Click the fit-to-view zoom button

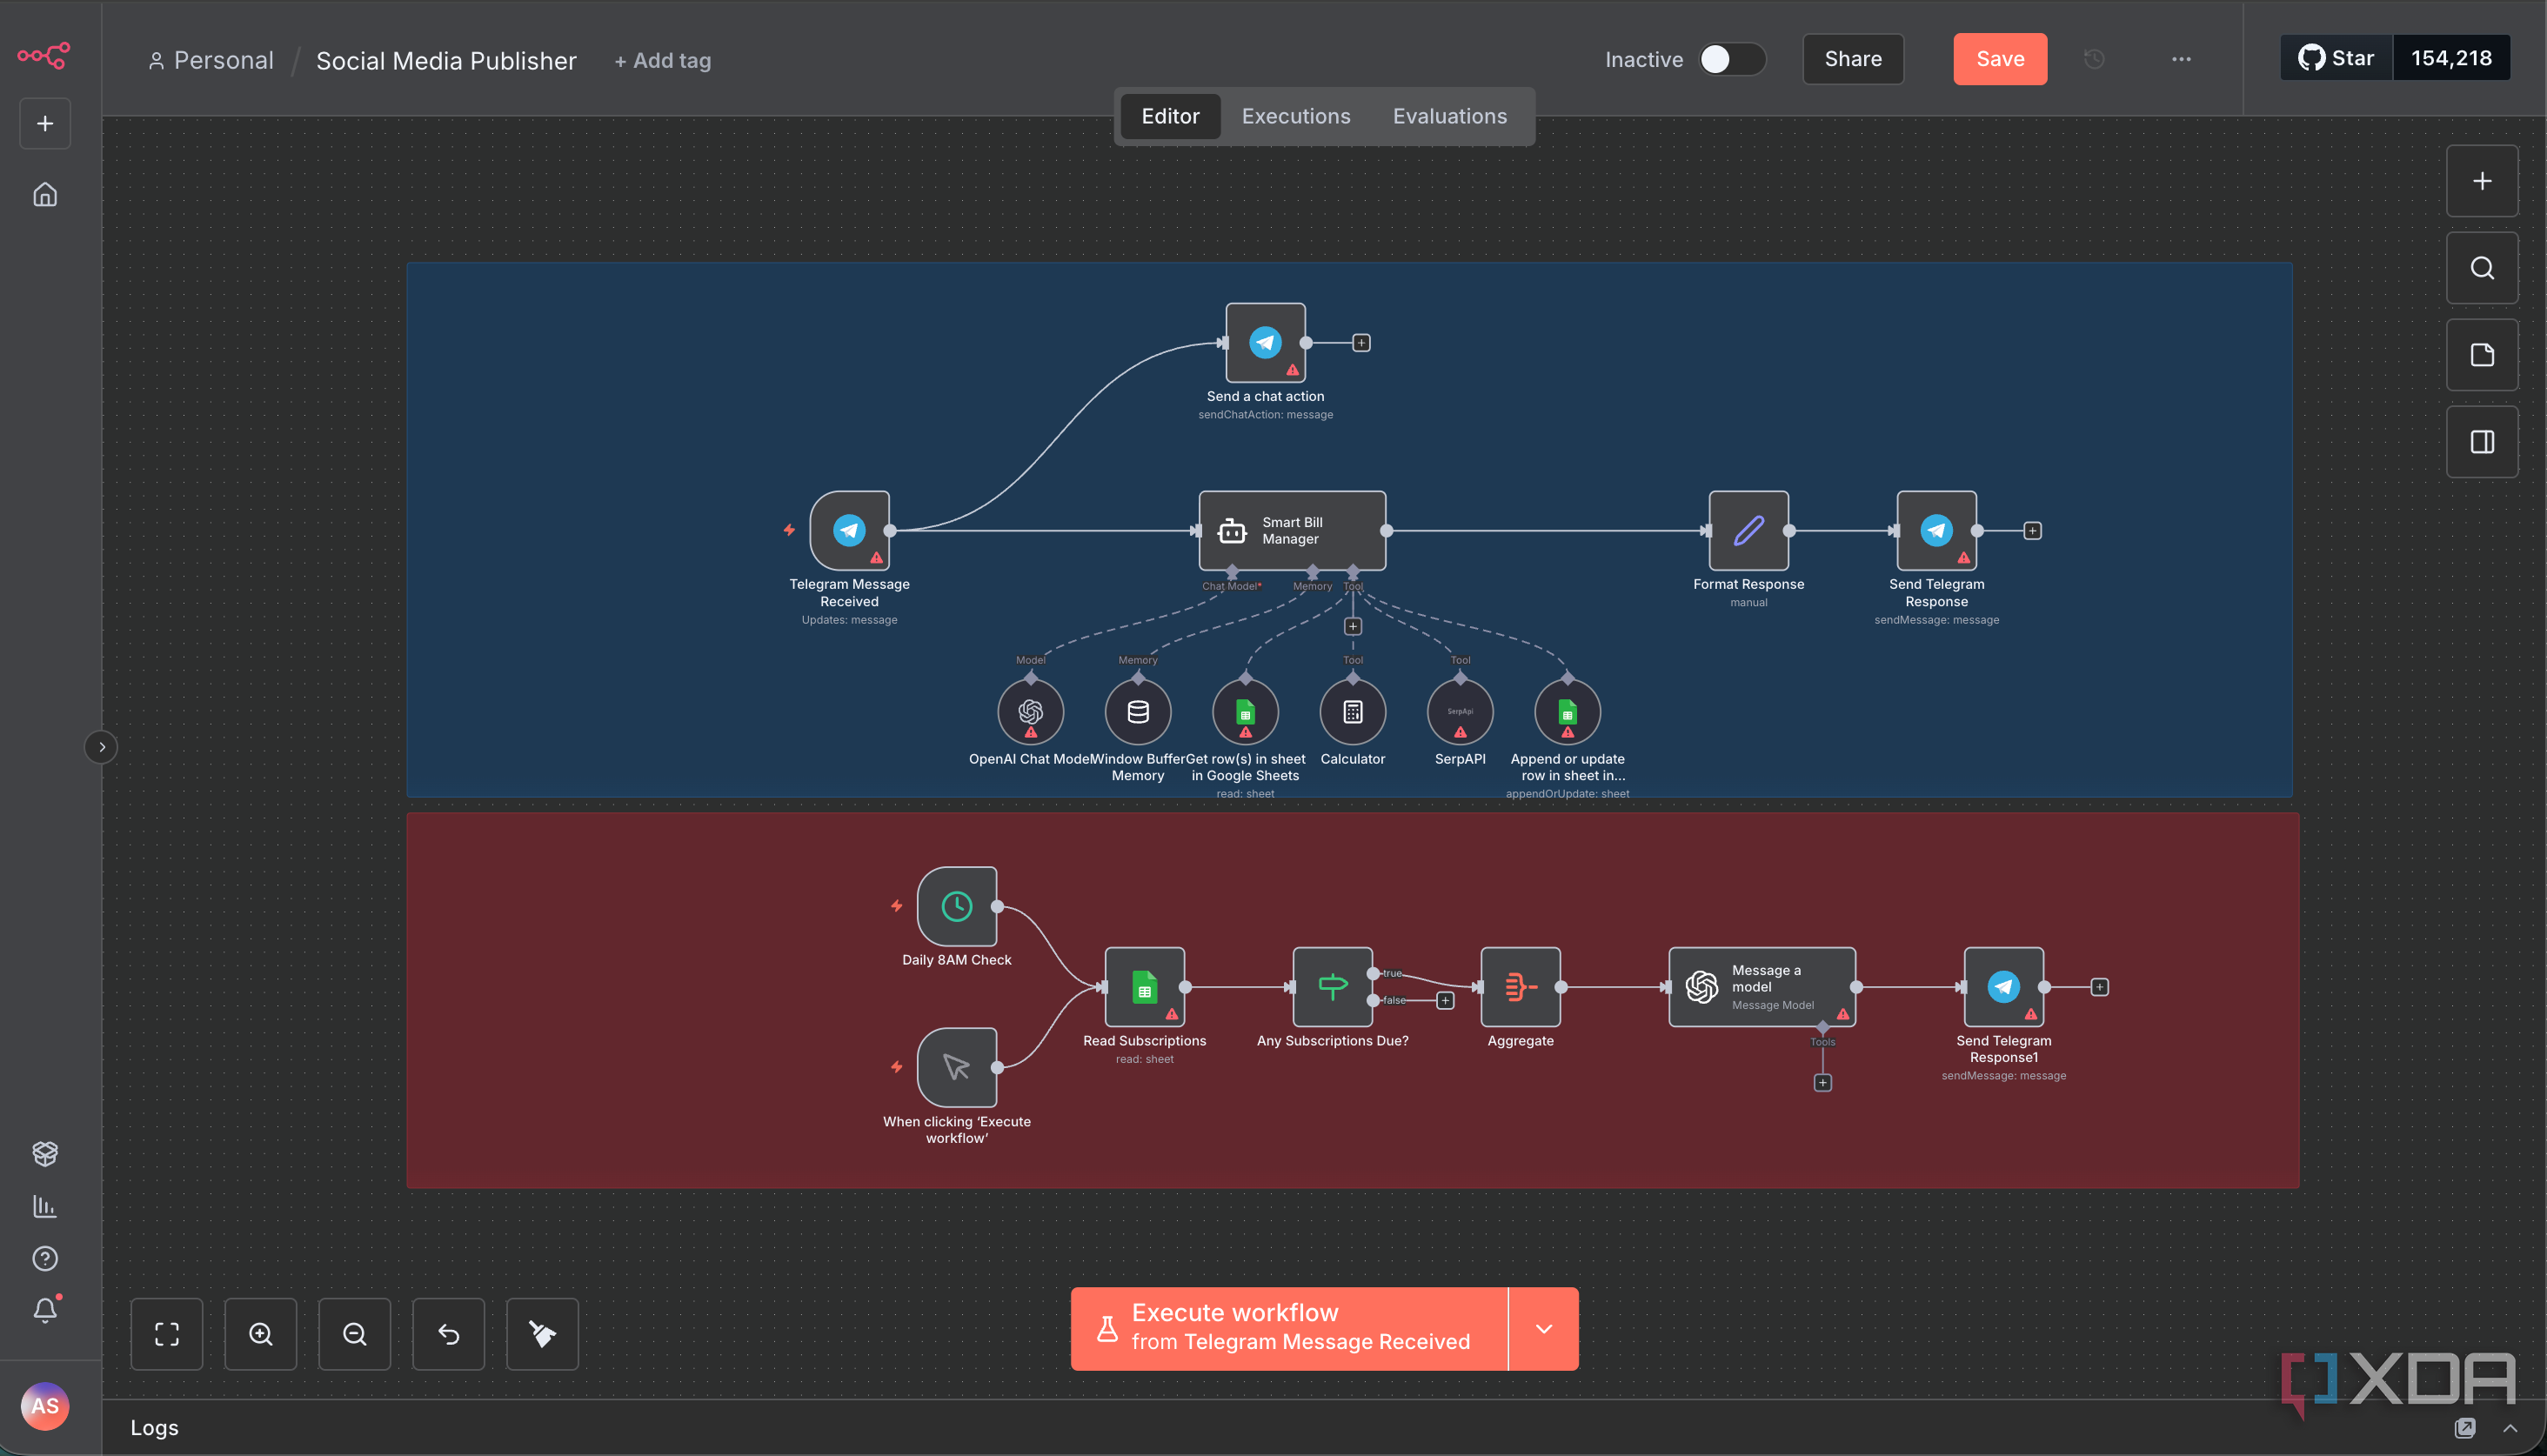(167, 1334)
